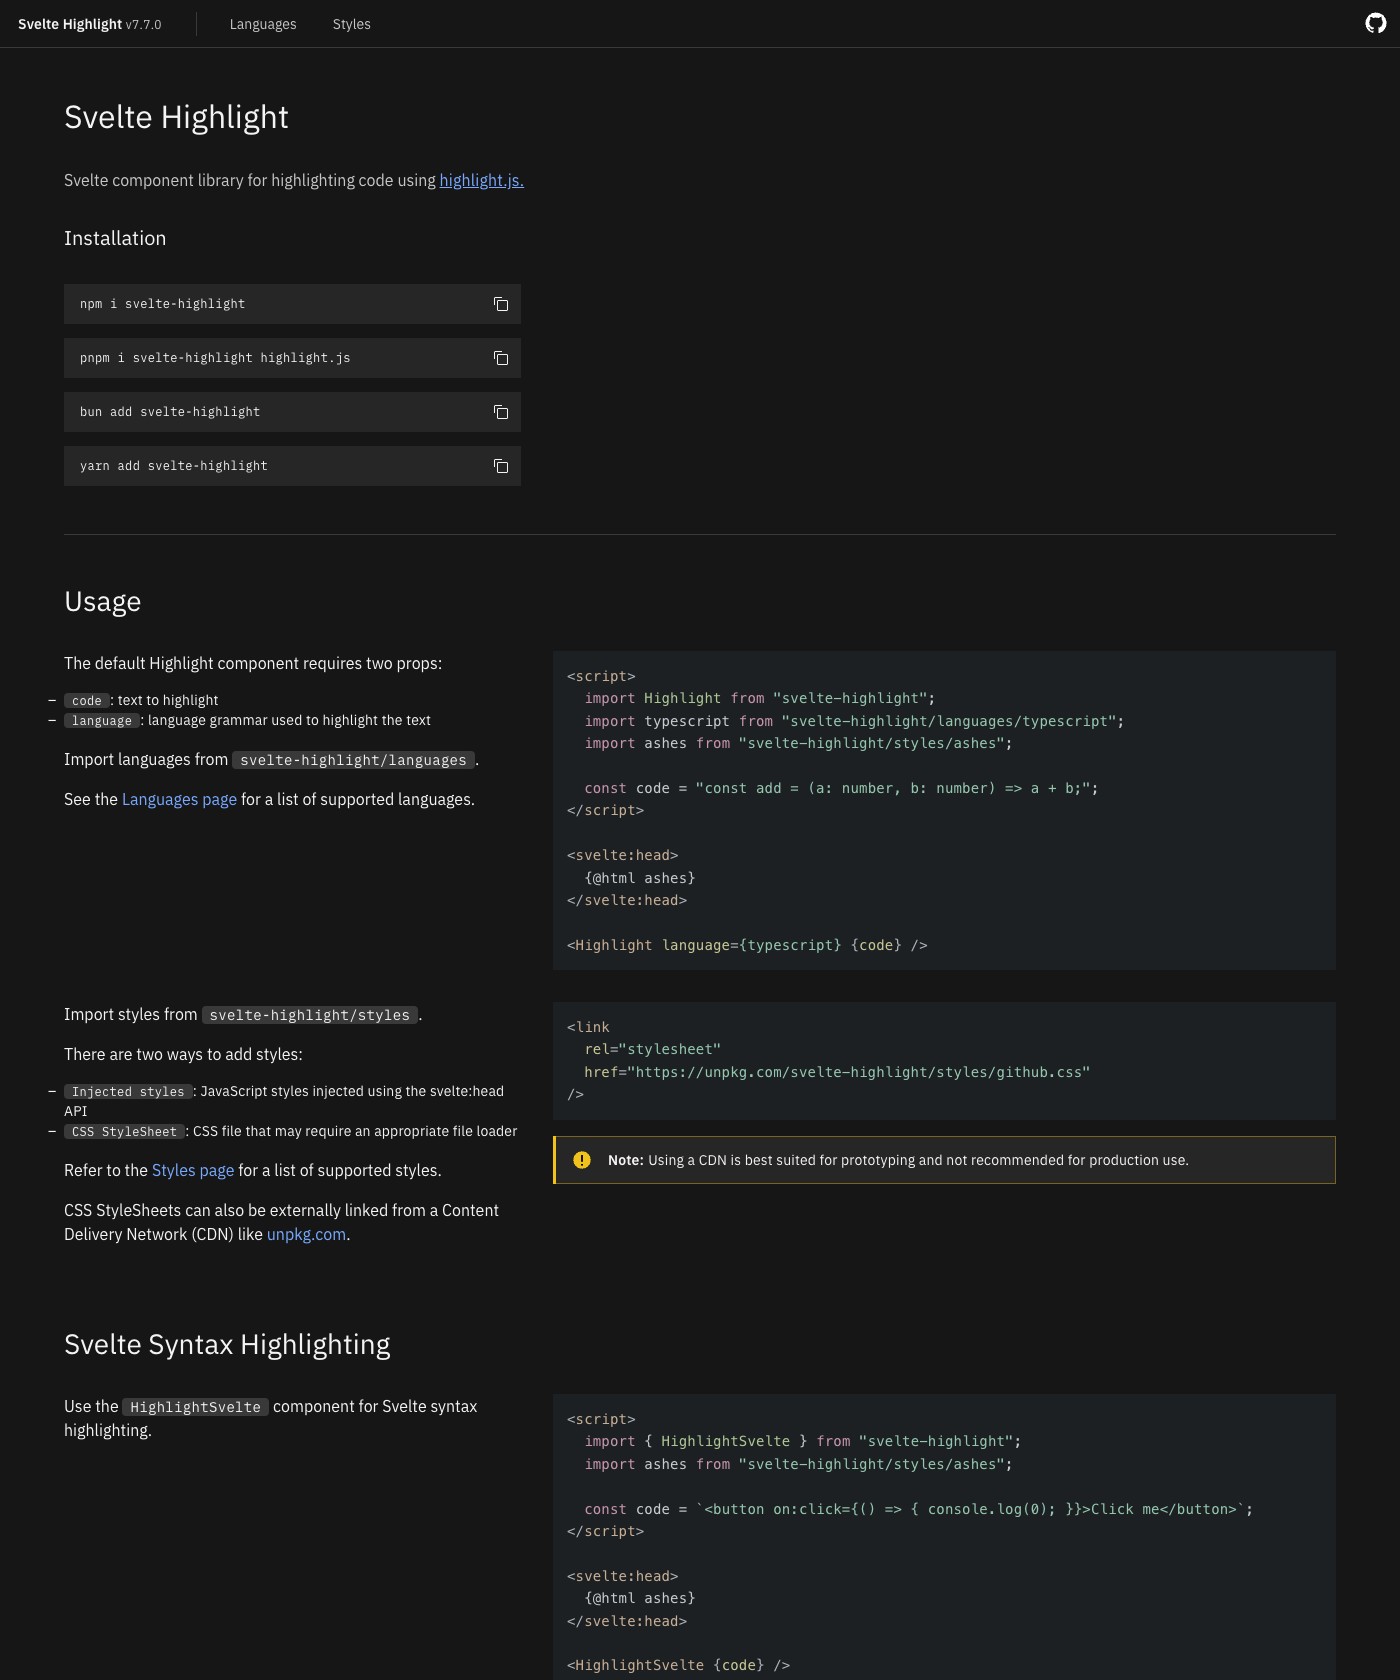The height and width of the screenshot is (1680, 1400).
Task: Copy the pnpm install command
Action: tap(501, 358)
